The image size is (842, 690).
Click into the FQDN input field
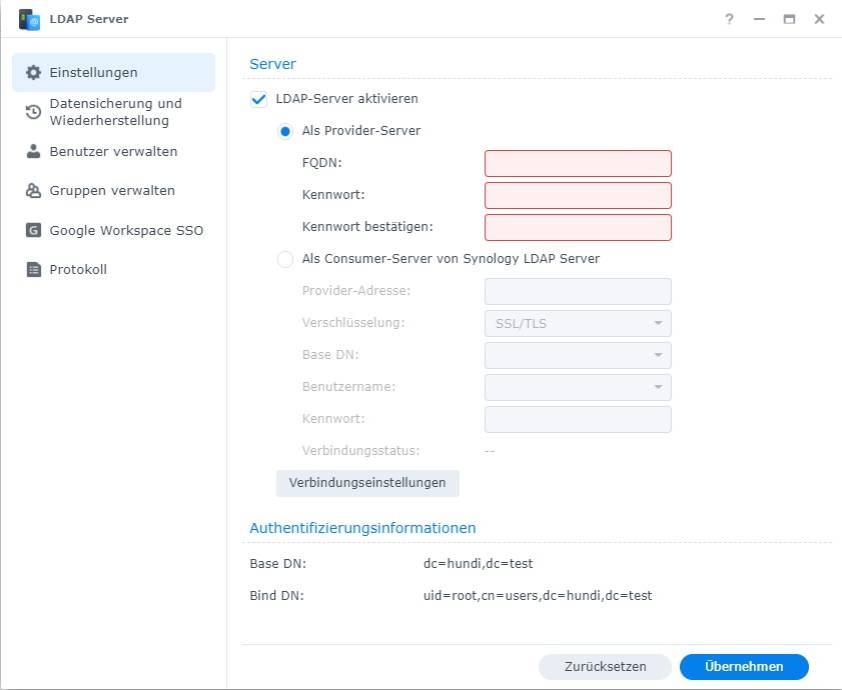click(x=577, y=163)
